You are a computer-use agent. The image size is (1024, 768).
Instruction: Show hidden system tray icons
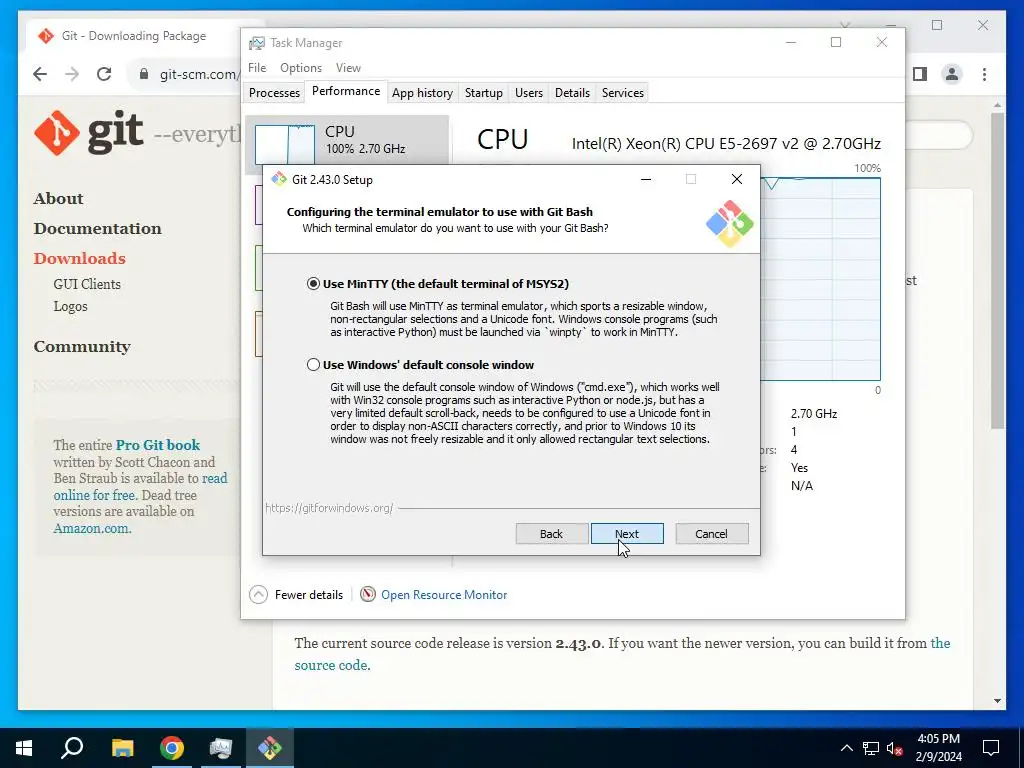click(x=846, y=748)
